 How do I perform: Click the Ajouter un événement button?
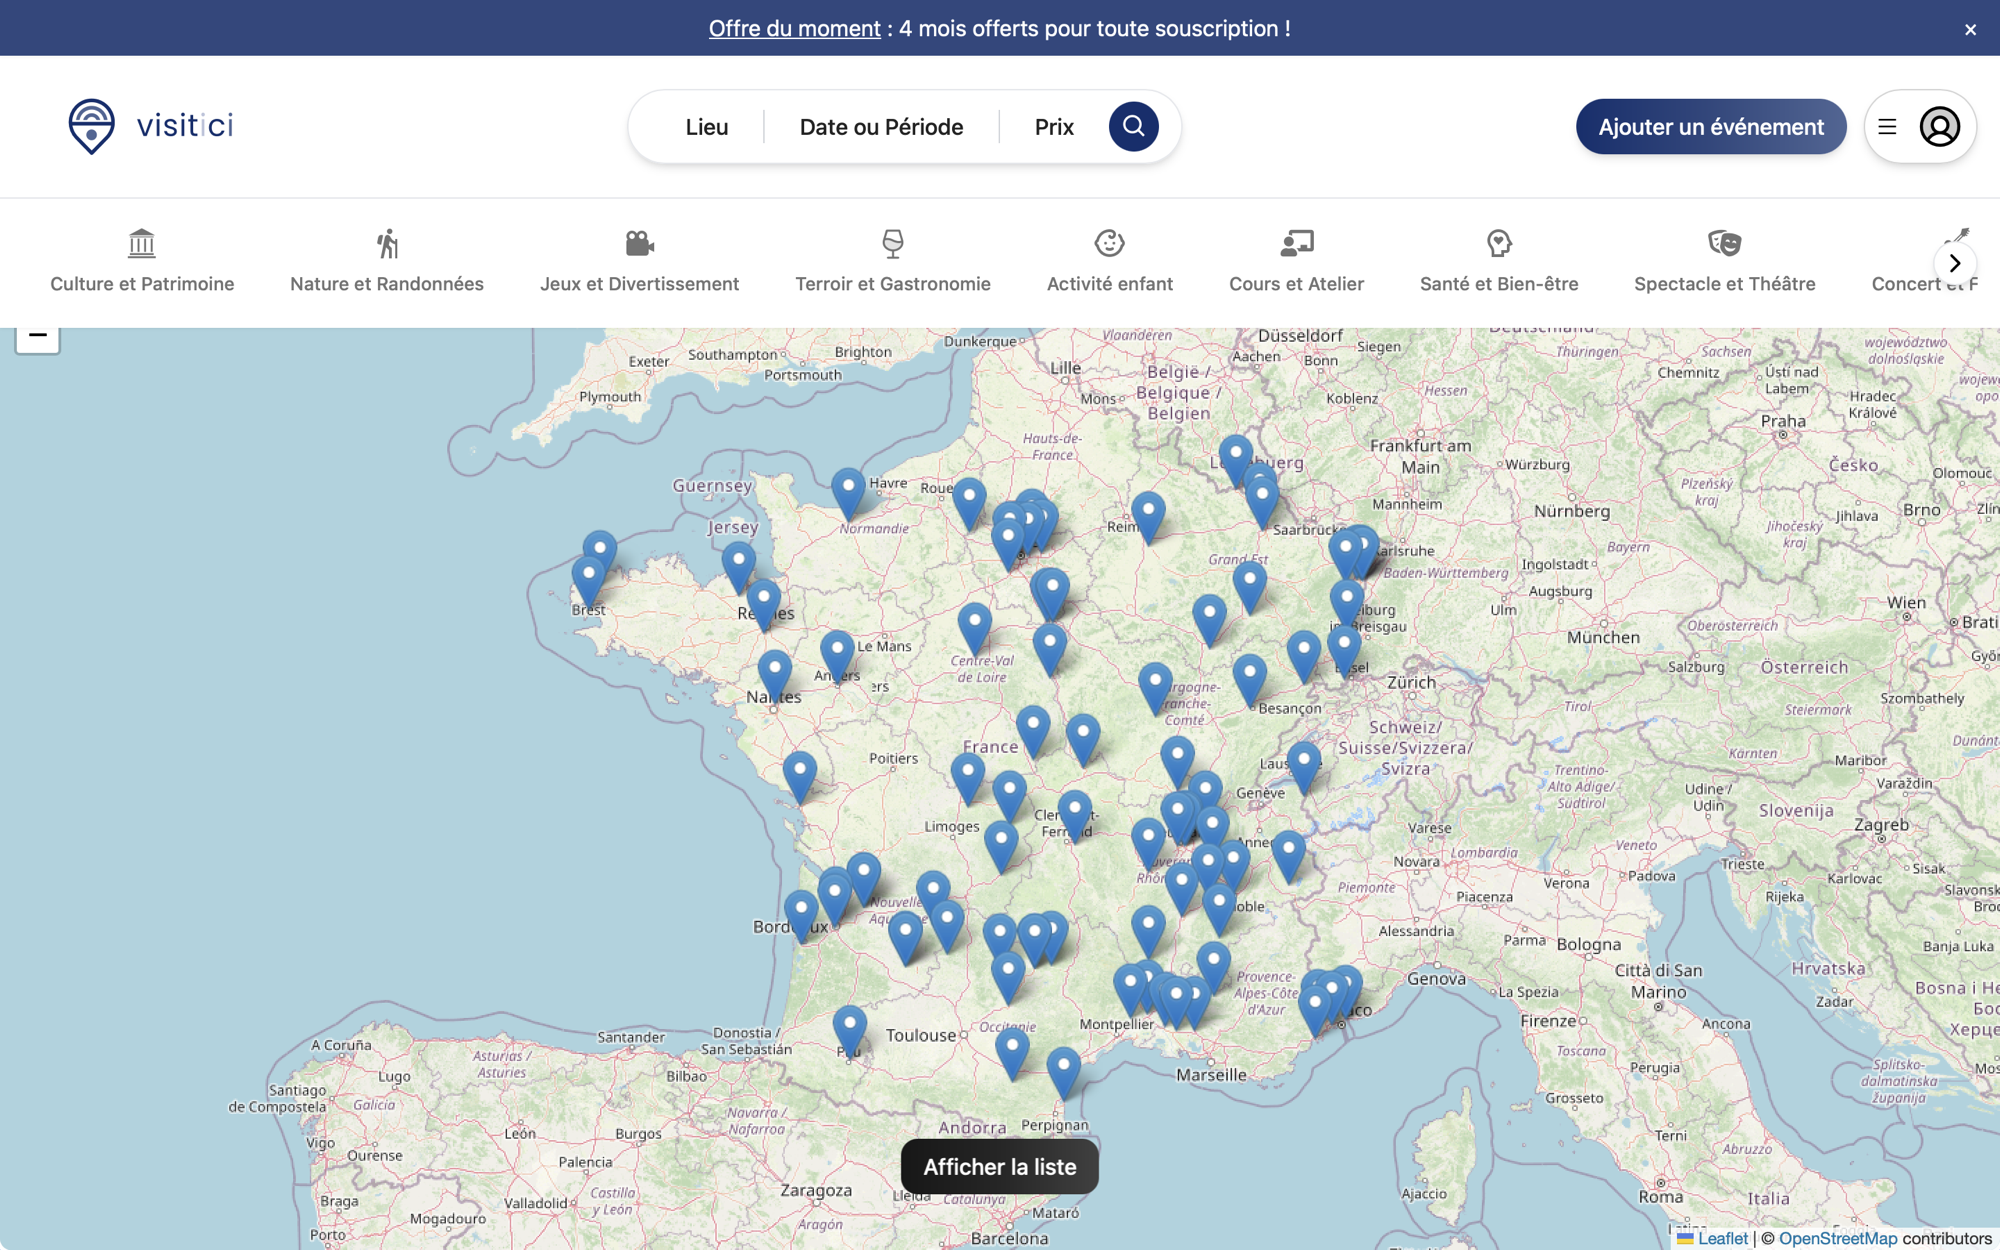[x=1710, y=126]
